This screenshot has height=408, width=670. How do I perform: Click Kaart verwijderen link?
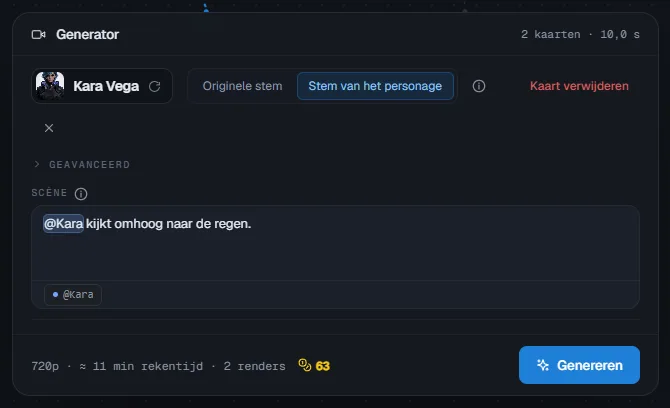[579, 86]
